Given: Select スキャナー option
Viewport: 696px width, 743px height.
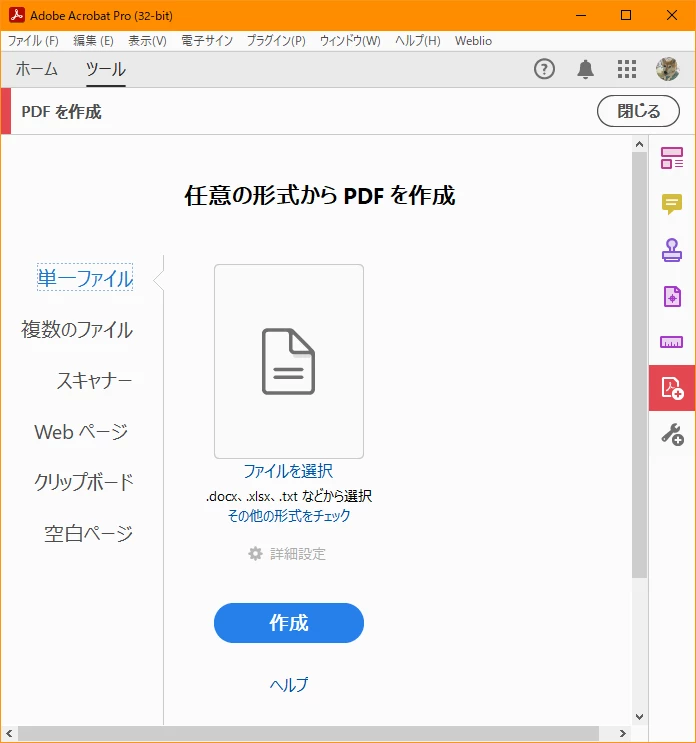Looking at the screenshot, I should tap(94, 381).
